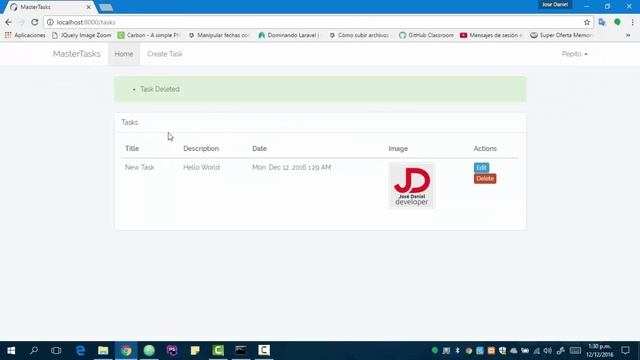Click the Delete button for New Task

coord(485,179)
